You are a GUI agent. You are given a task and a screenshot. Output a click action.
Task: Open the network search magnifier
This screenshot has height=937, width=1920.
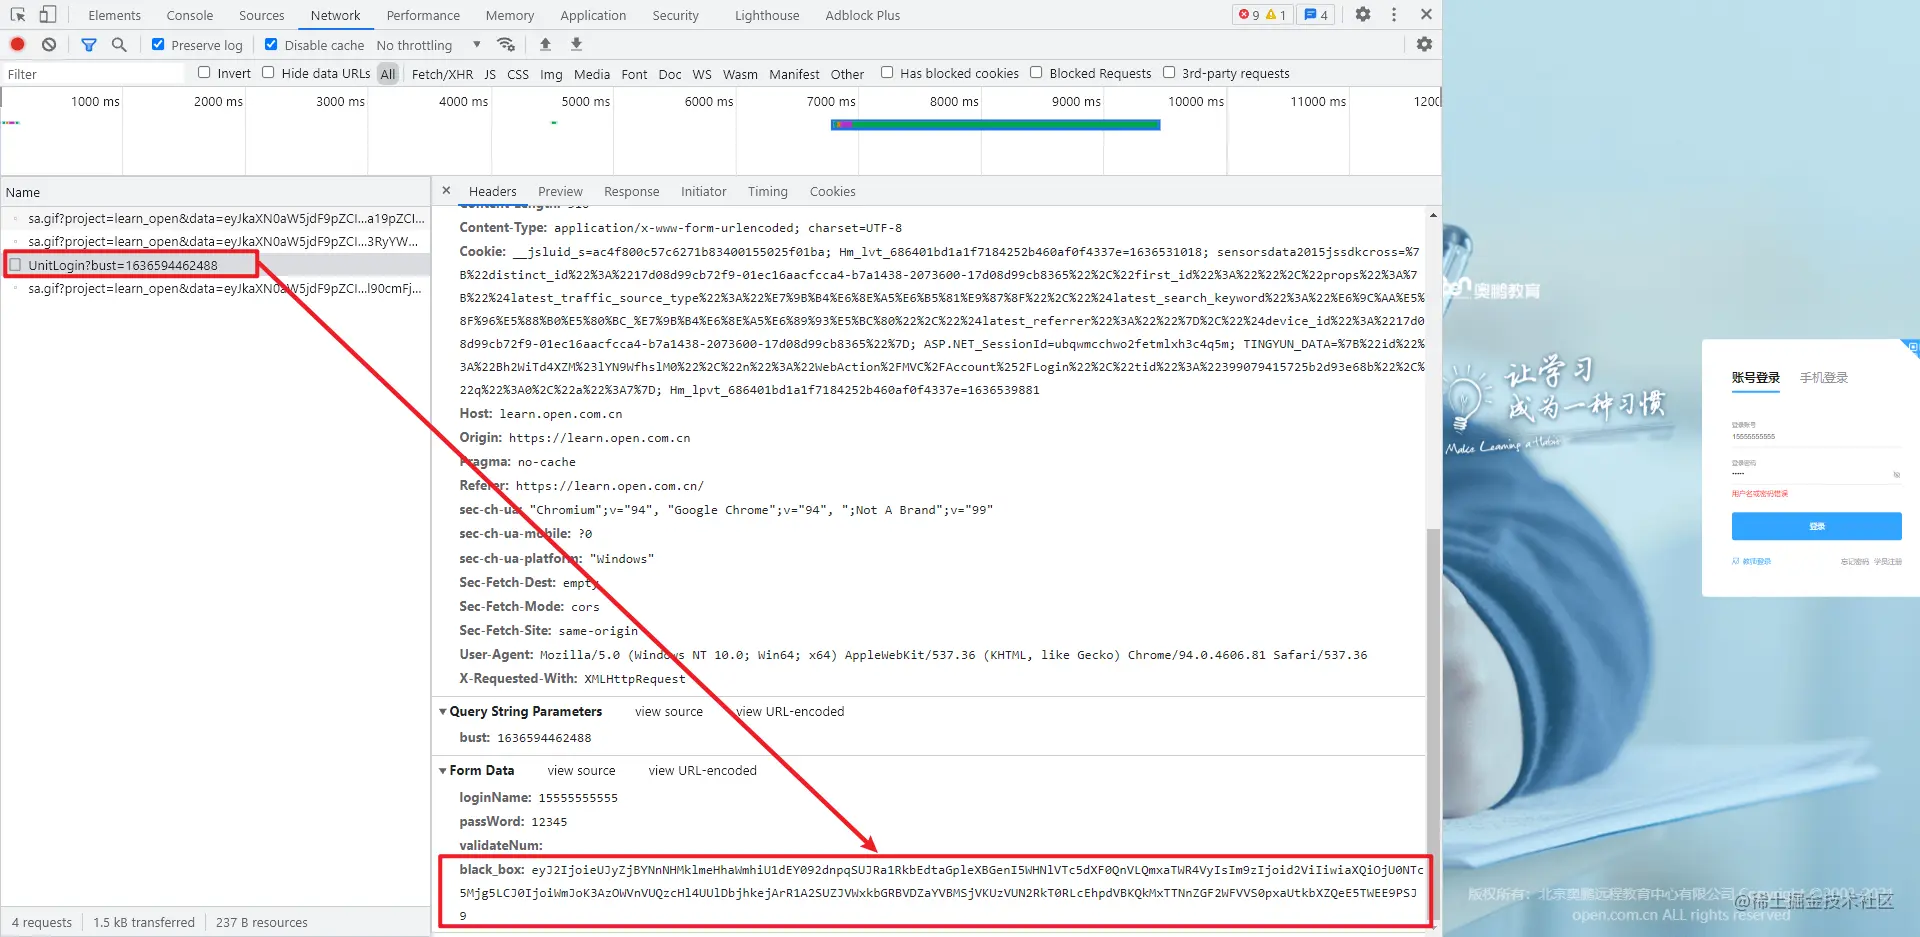click(x=119, y=44)
